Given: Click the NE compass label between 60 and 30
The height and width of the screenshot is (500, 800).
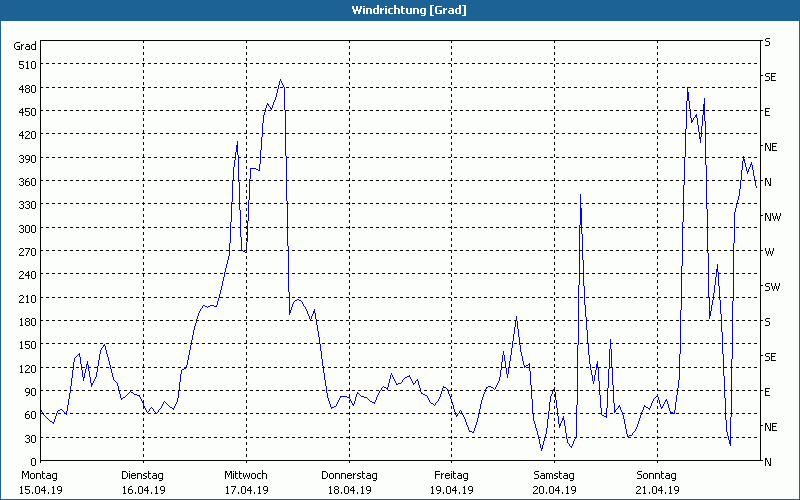Looking at the screenshot, I should pyautogui.click(x=771, y=427).
